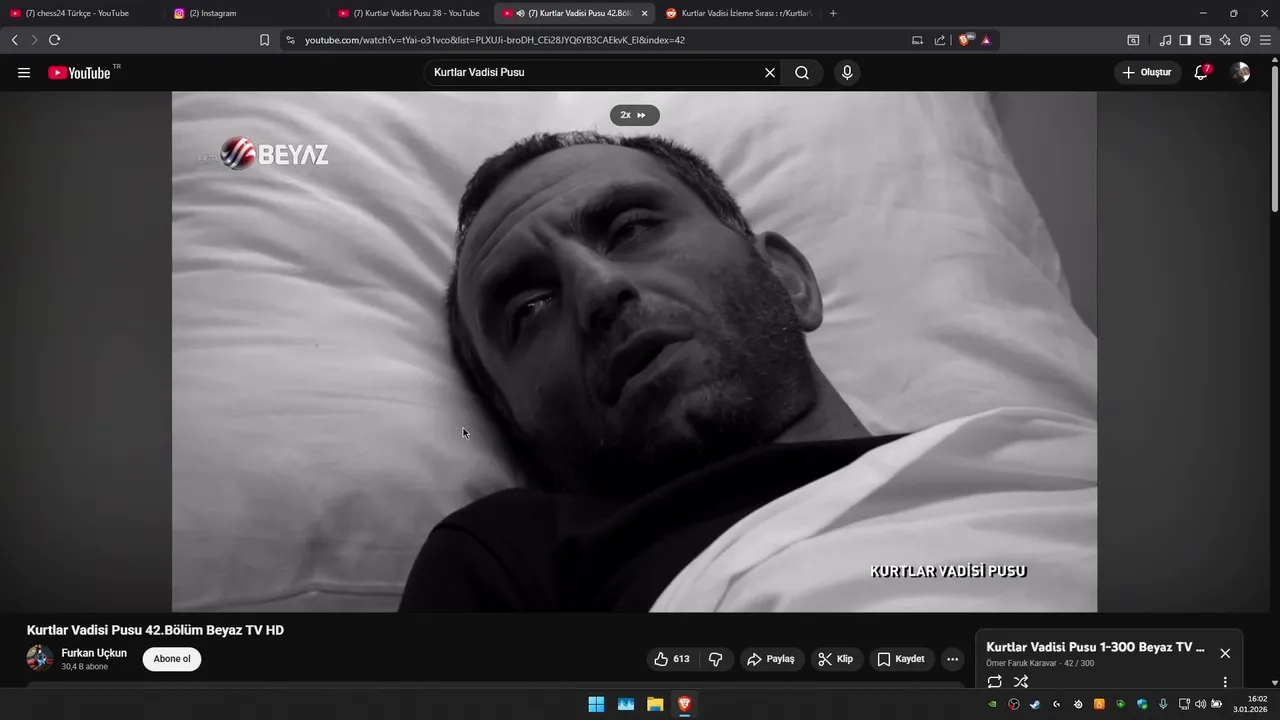This screenshot has width=1280, height=720.
Task: Open Brave Wallet icon
Action: [1205, 40]
